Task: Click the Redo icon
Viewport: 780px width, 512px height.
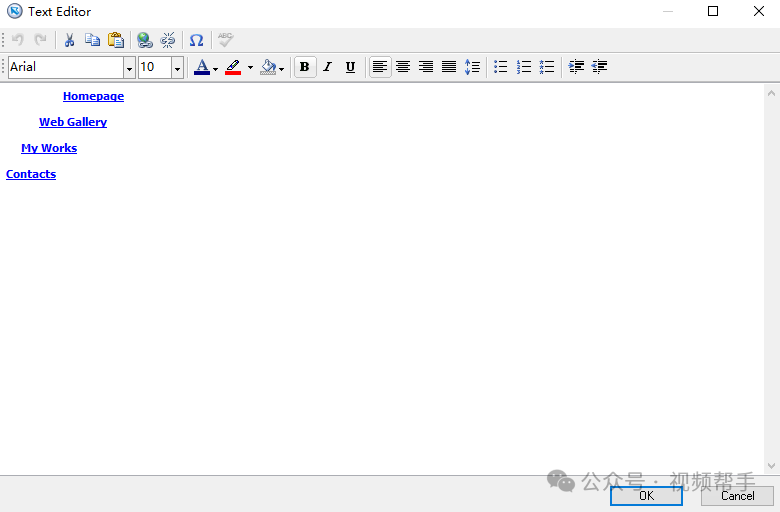Action: [40, 40]
